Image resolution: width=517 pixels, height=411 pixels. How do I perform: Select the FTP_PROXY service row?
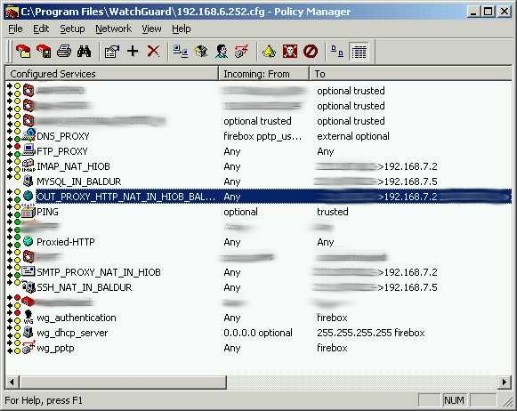[259, 151]
